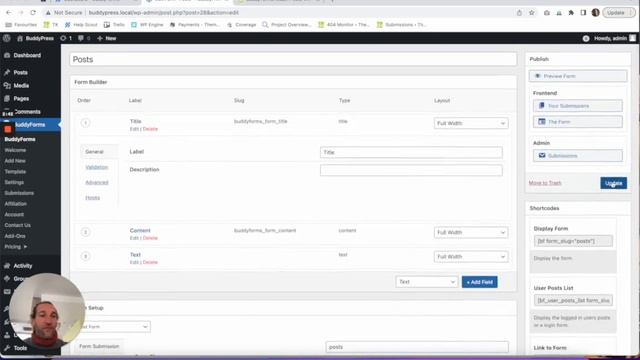
Task: Open the Chrome profile avatar
Action: [596, 13]
